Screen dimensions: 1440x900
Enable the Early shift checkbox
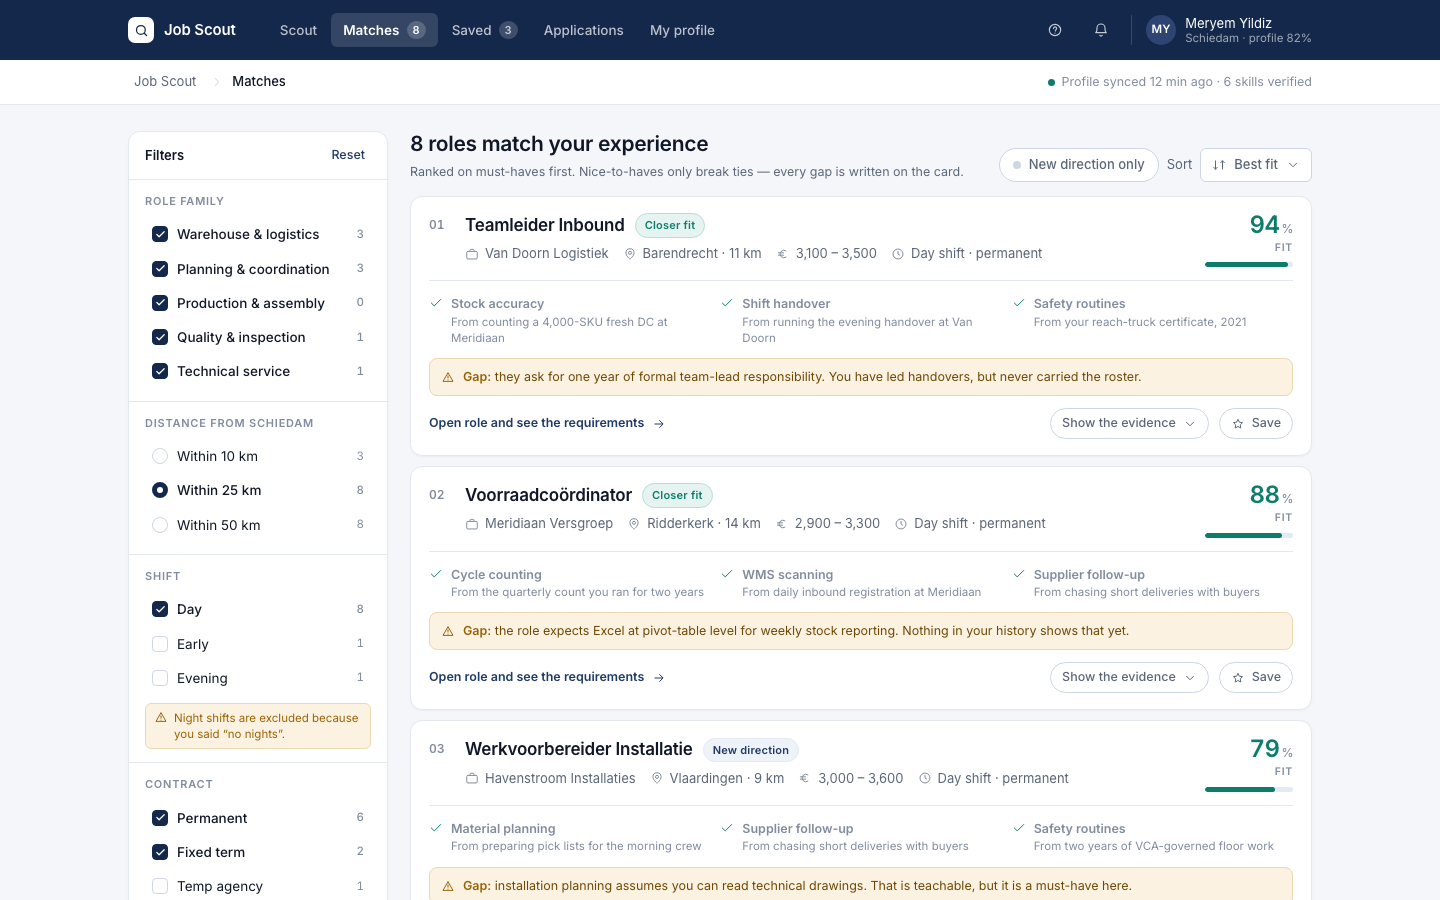pyautogui.click(x=160, y=644)
